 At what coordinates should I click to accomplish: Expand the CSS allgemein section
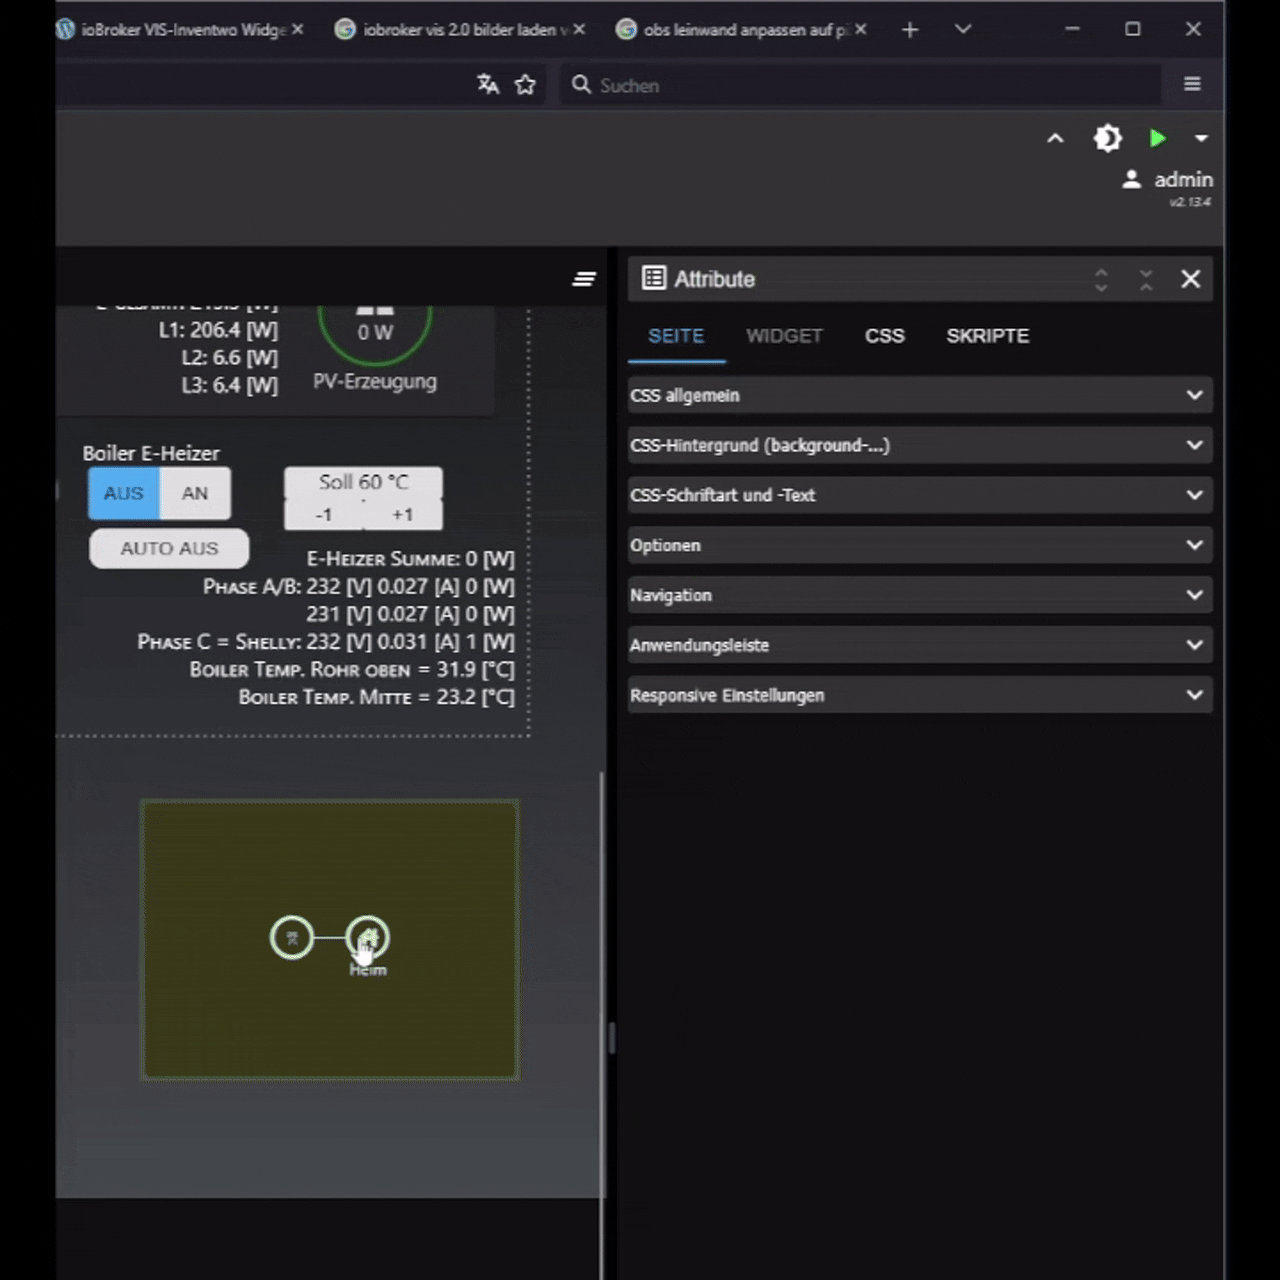pos(919,395)
